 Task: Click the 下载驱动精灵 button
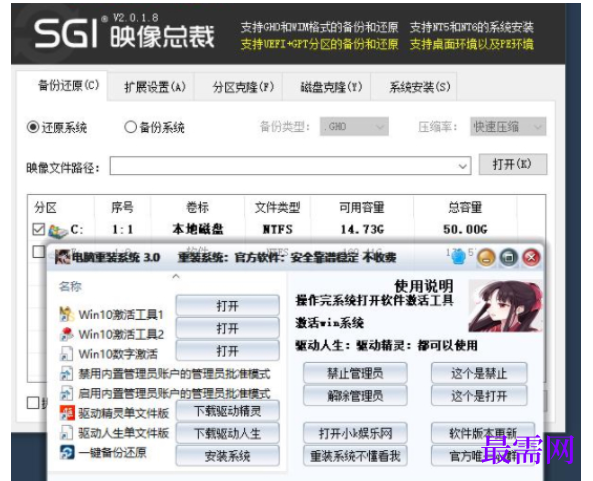(x=227, y=411)
